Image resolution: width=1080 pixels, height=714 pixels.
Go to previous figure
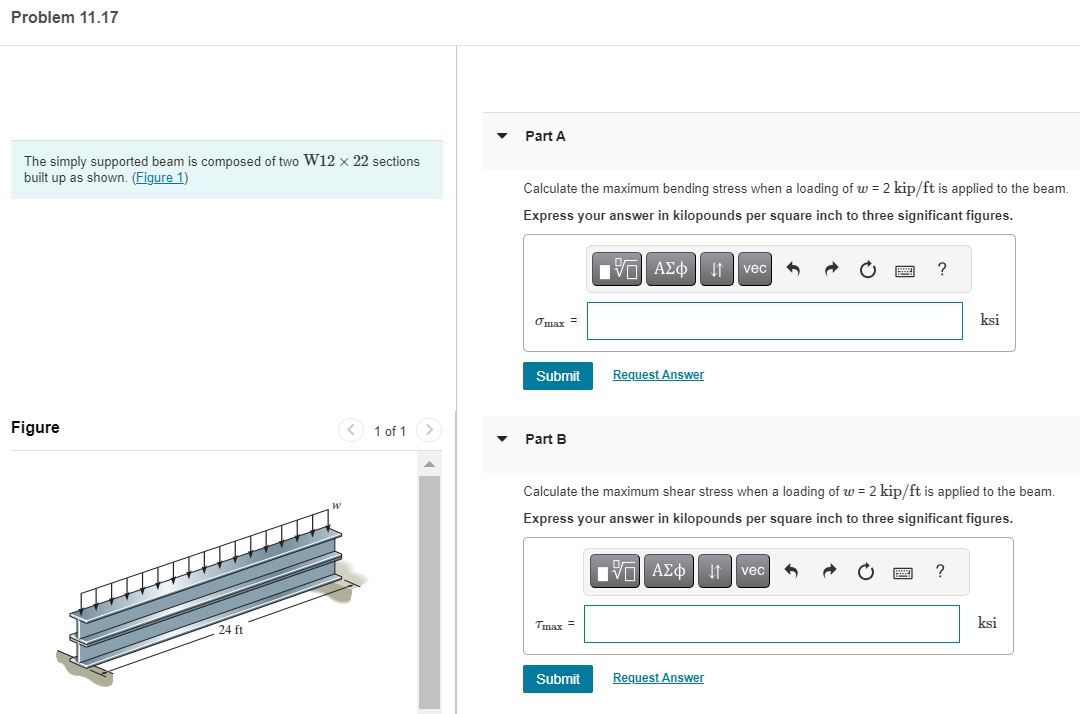351,430
